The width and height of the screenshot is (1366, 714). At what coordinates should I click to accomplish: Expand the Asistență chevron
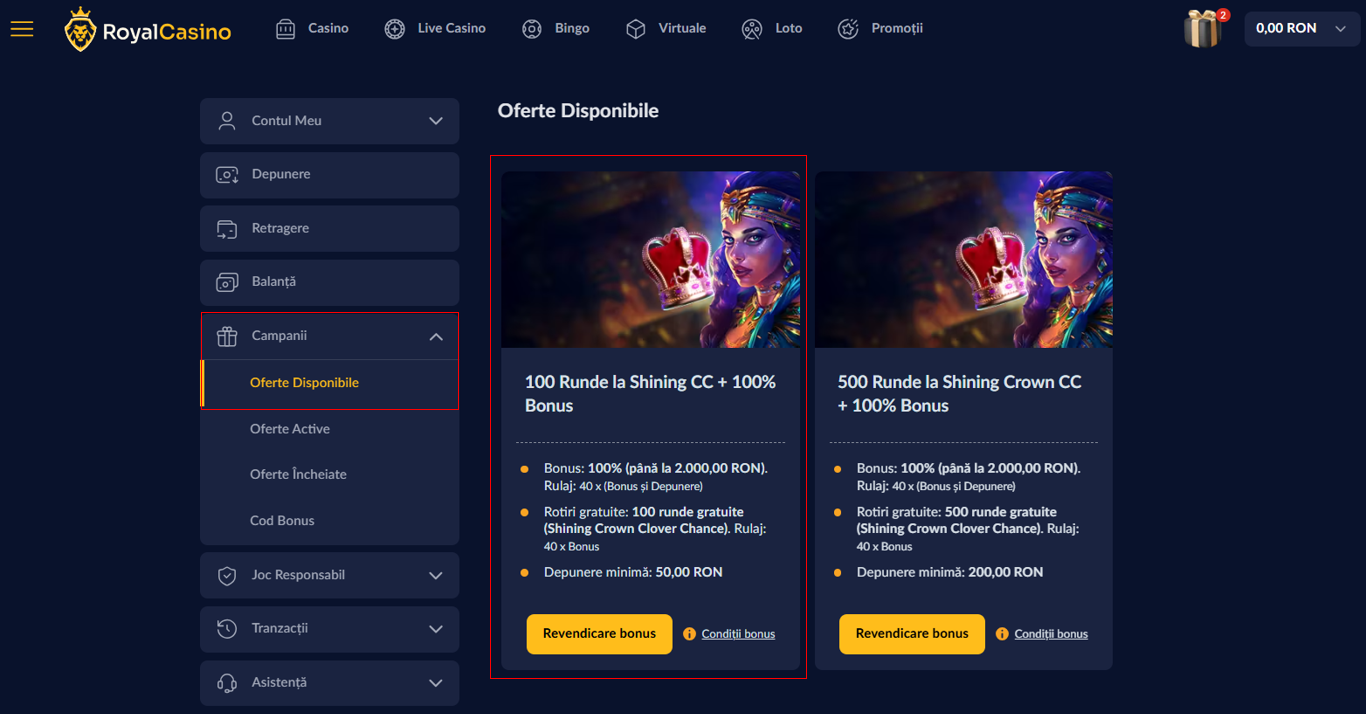(436, 683)
